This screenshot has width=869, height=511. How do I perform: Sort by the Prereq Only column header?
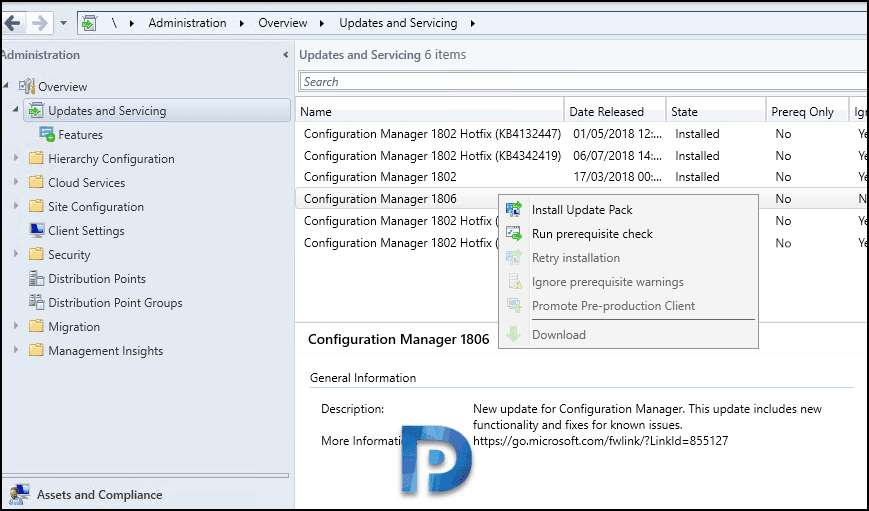807,111
